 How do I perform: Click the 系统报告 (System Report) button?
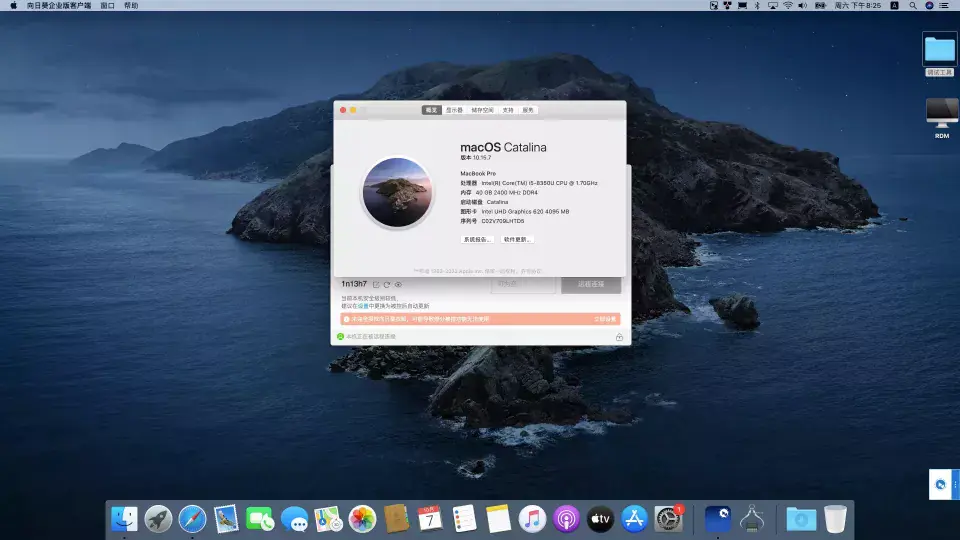tap(477, 239)
